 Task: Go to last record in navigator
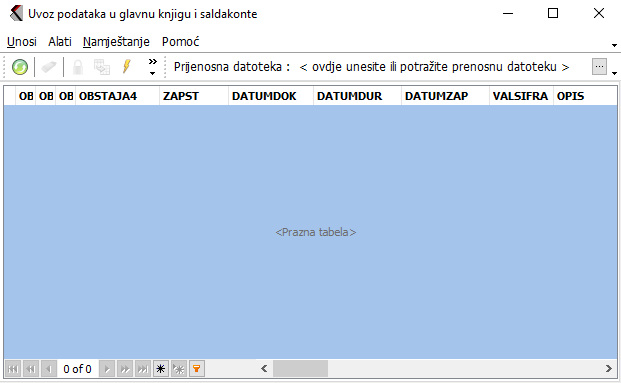(x=143, y=369)
